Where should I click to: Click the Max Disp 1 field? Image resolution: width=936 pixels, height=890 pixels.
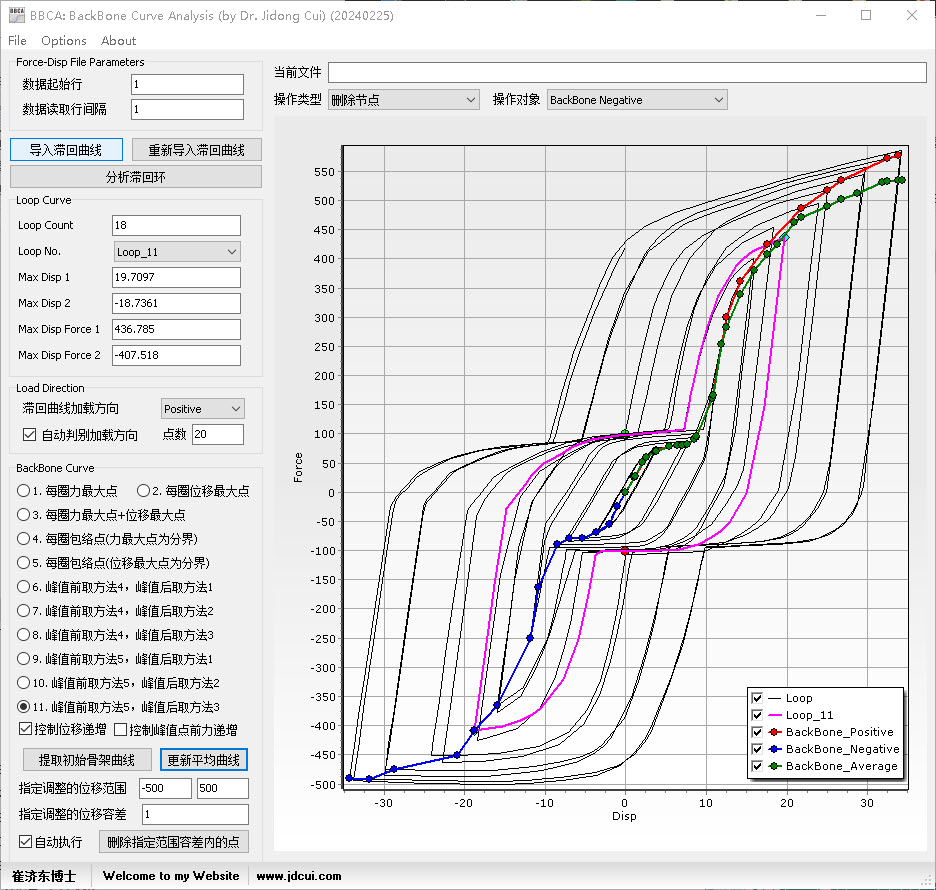176,277
